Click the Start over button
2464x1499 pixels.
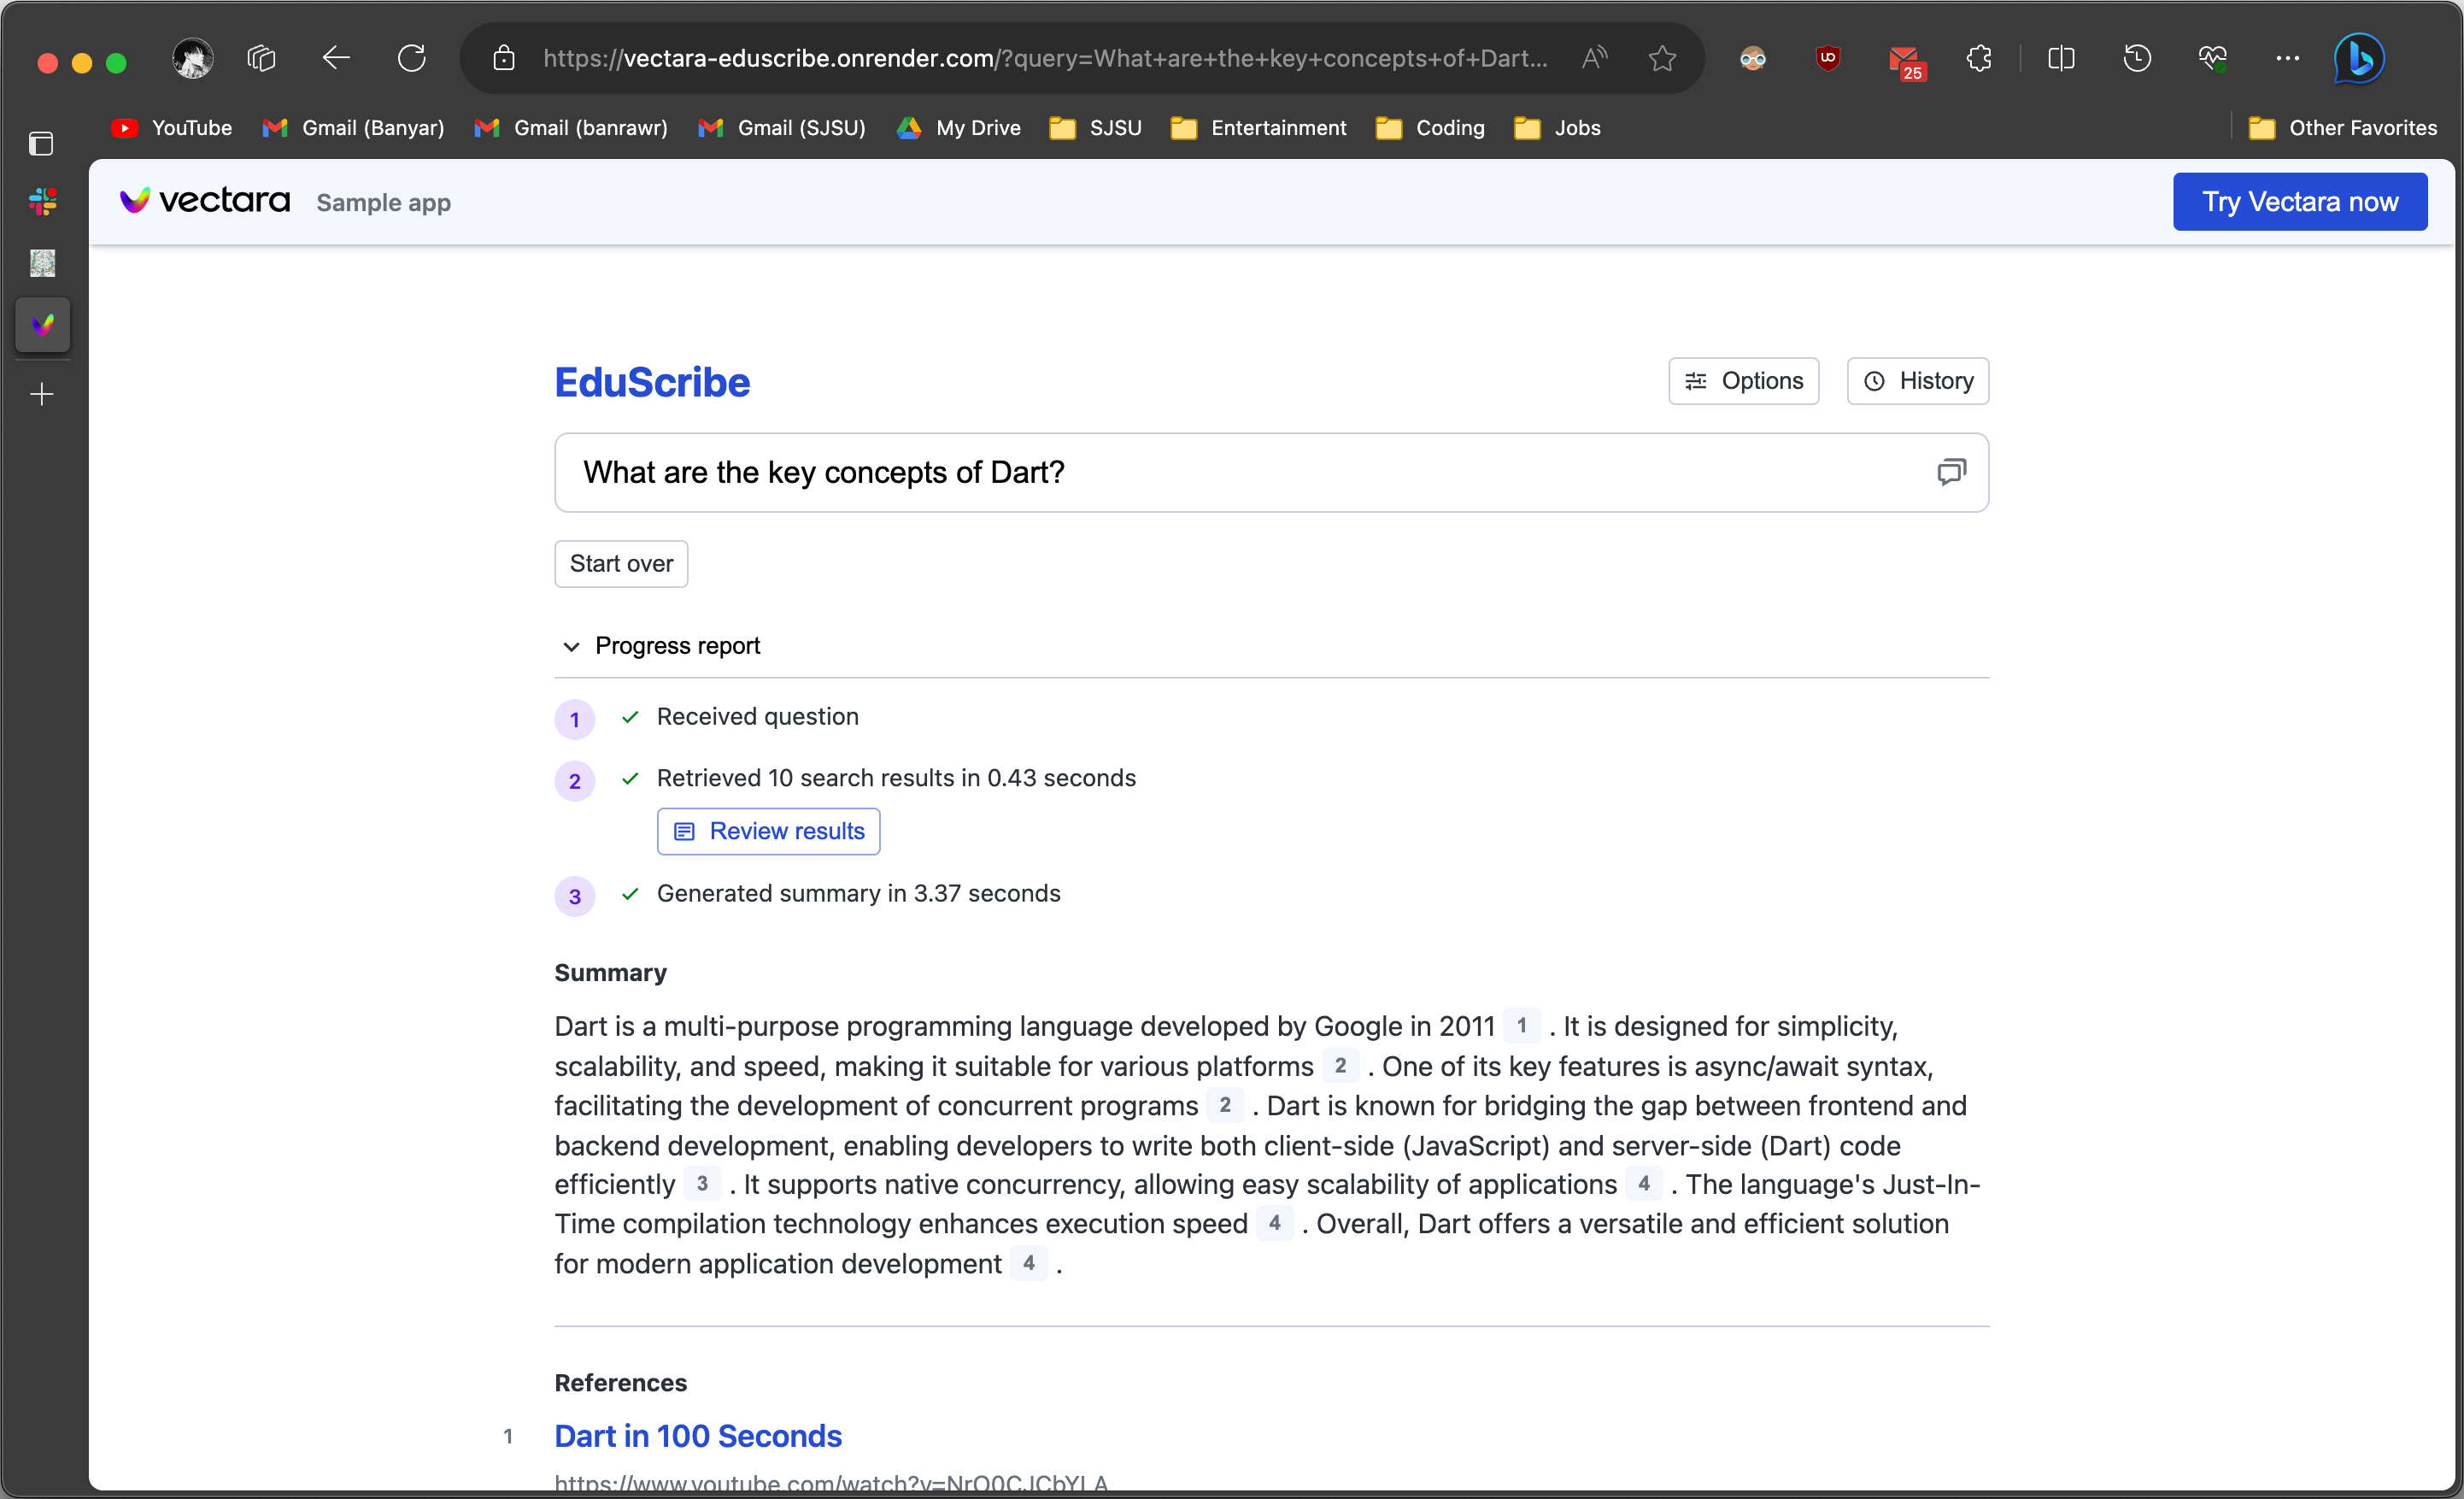pyautogui.click(x=621, y=564)
